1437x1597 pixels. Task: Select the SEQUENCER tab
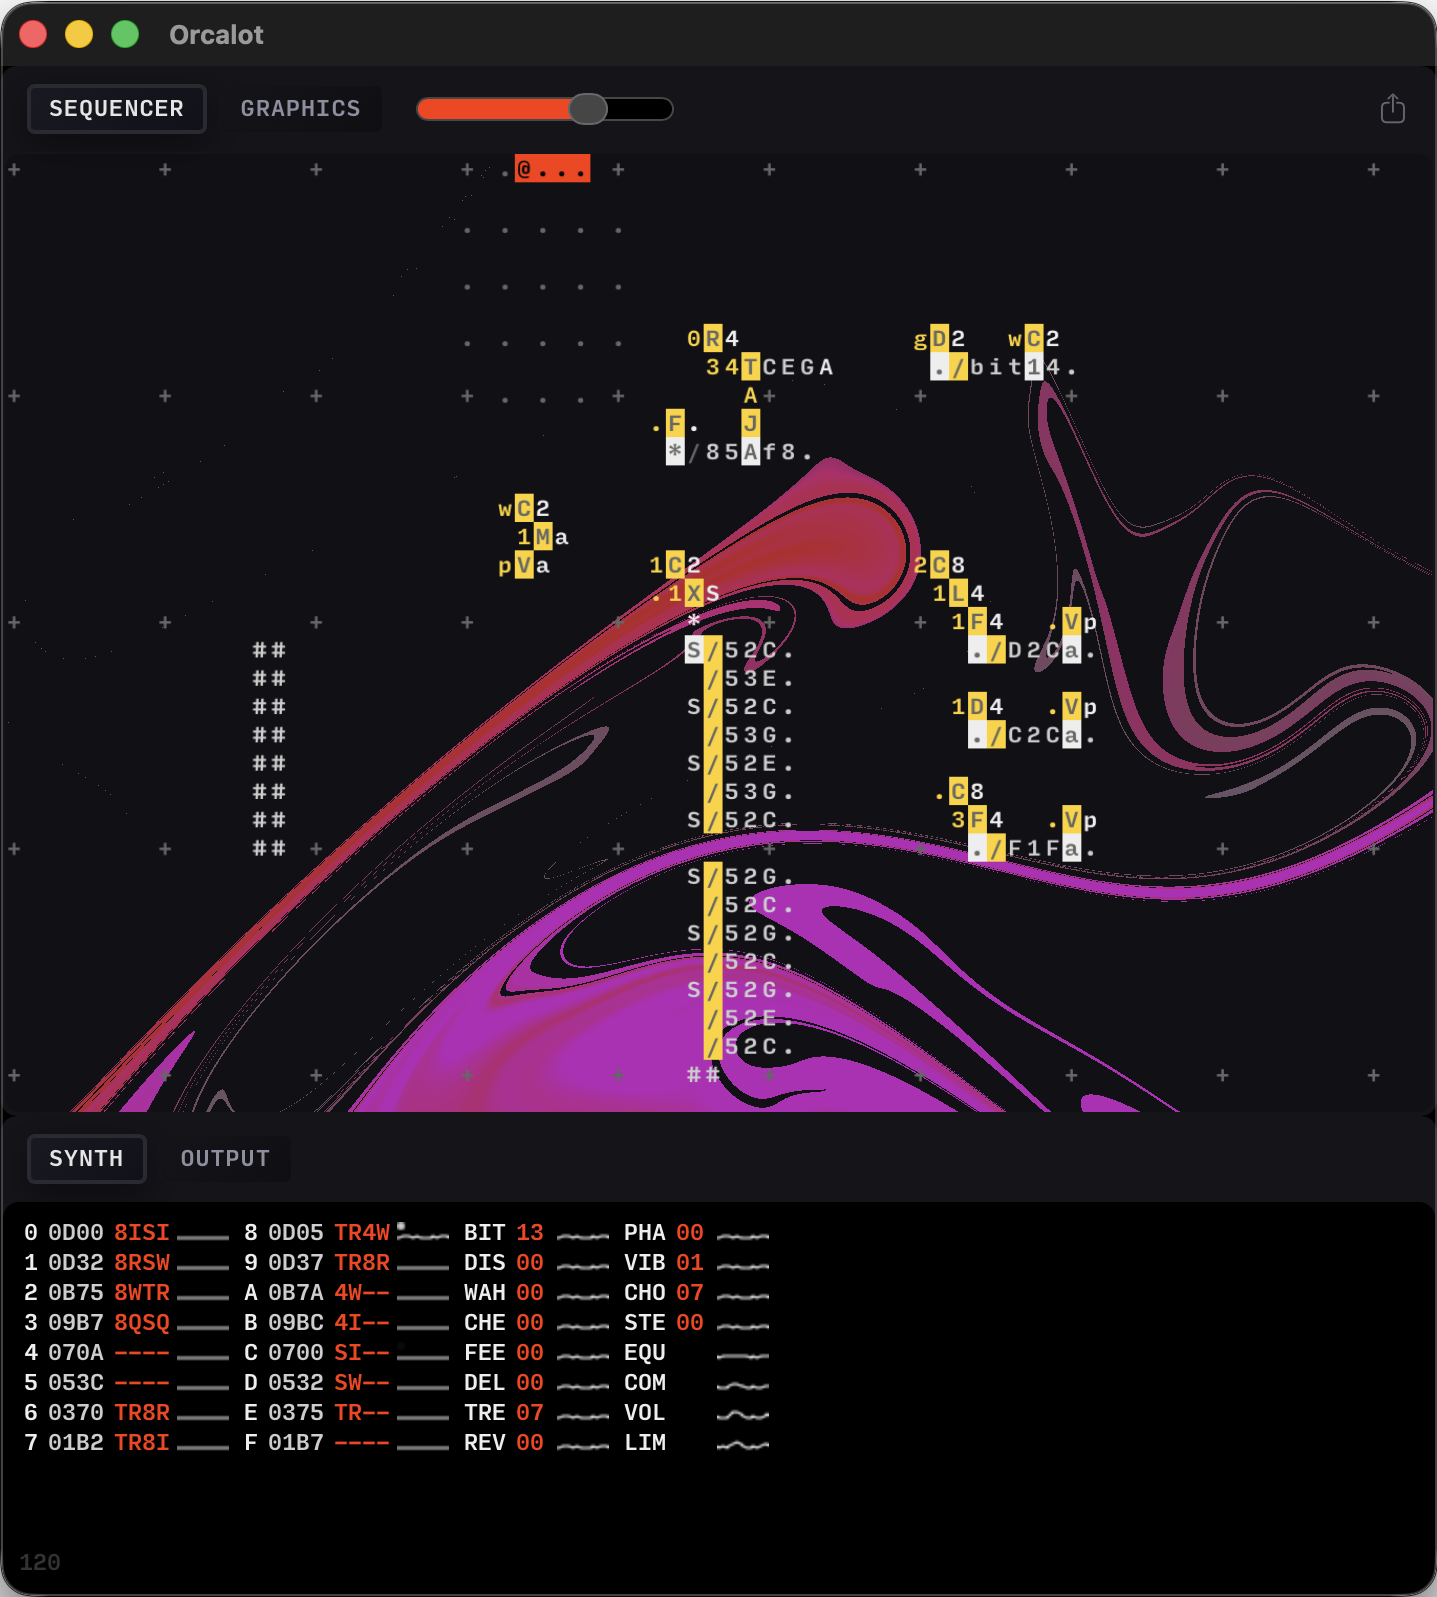point(116,109)
